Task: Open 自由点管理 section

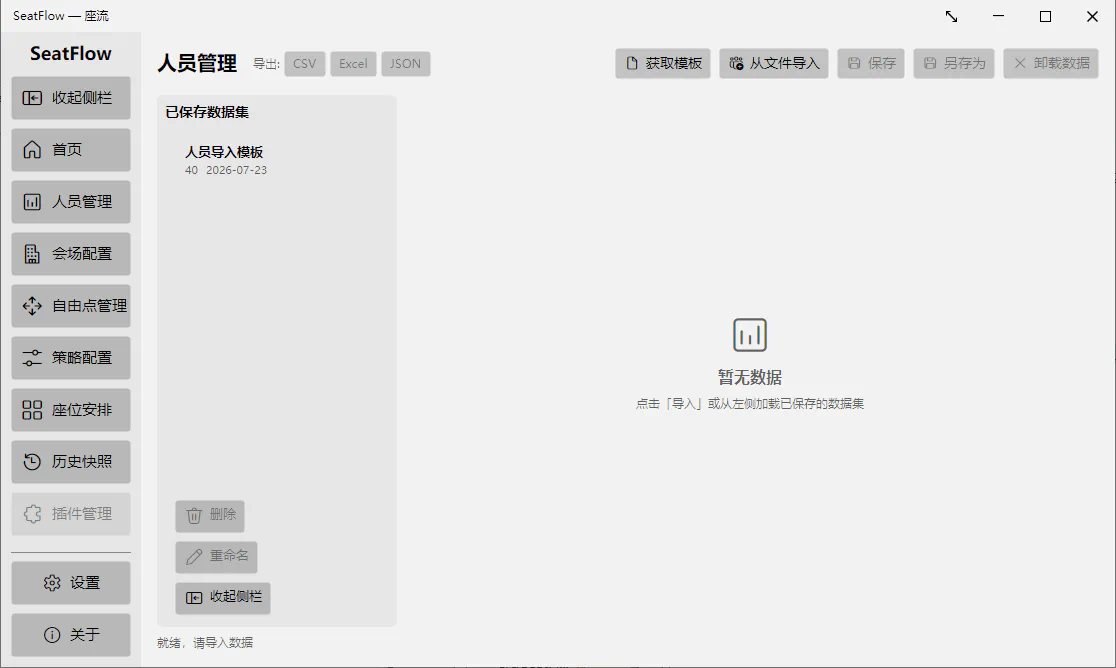Action: click(x=70, y=306)
